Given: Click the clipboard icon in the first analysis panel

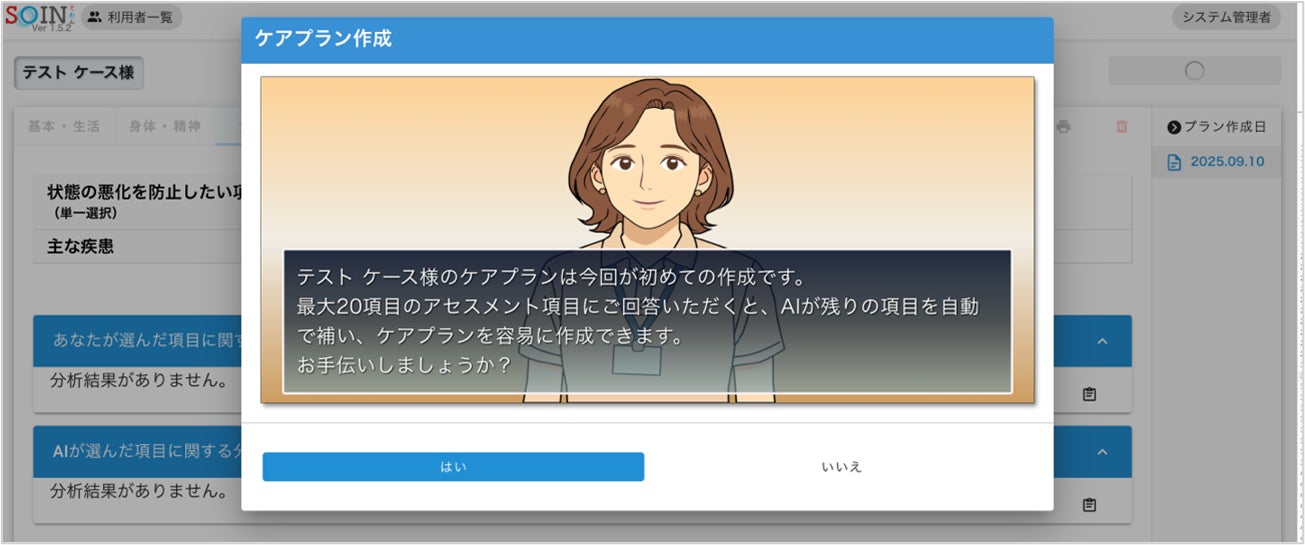Looking at the screenshot, I should click(1089, 394).
